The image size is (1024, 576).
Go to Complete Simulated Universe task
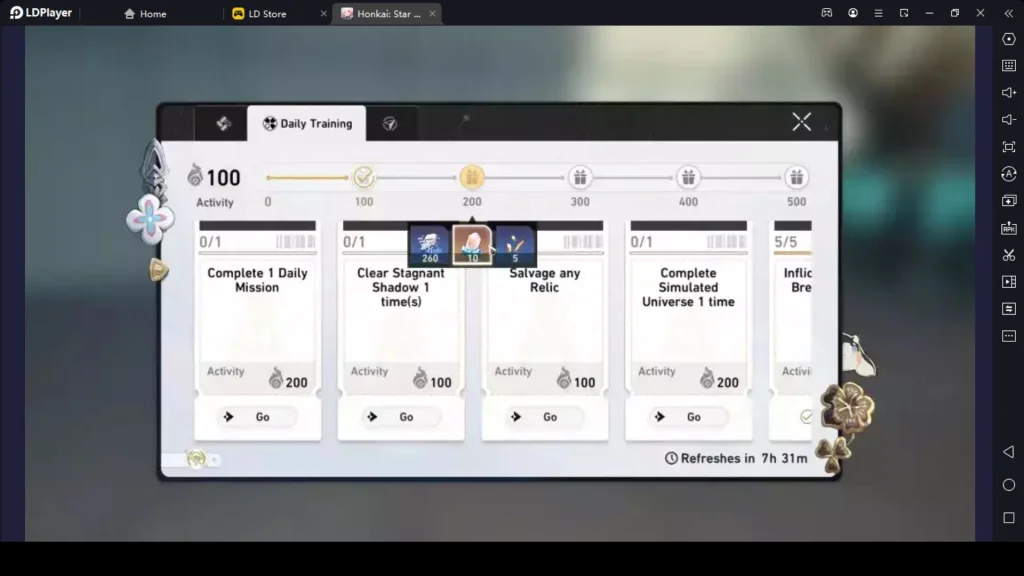688,417
